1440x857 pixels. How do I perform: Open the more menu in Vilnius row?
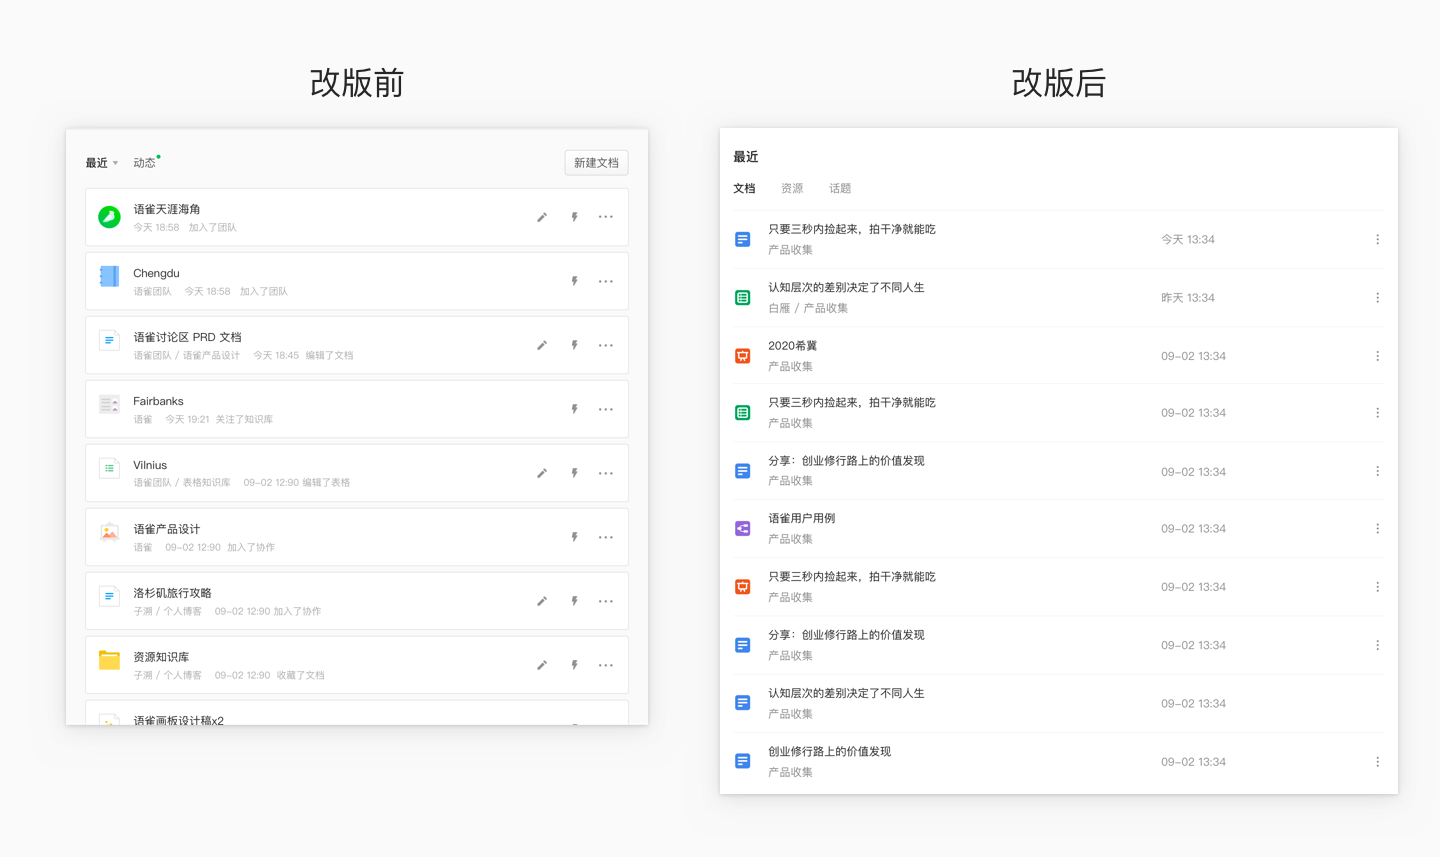coord(606,473)
